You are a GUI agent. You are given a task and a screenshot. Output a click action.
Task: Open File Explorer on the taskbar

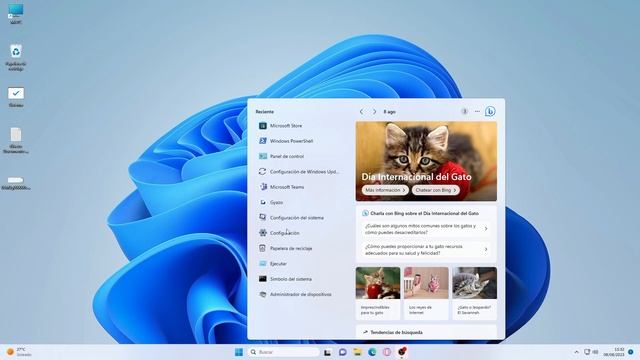click(x=358, y=352)
